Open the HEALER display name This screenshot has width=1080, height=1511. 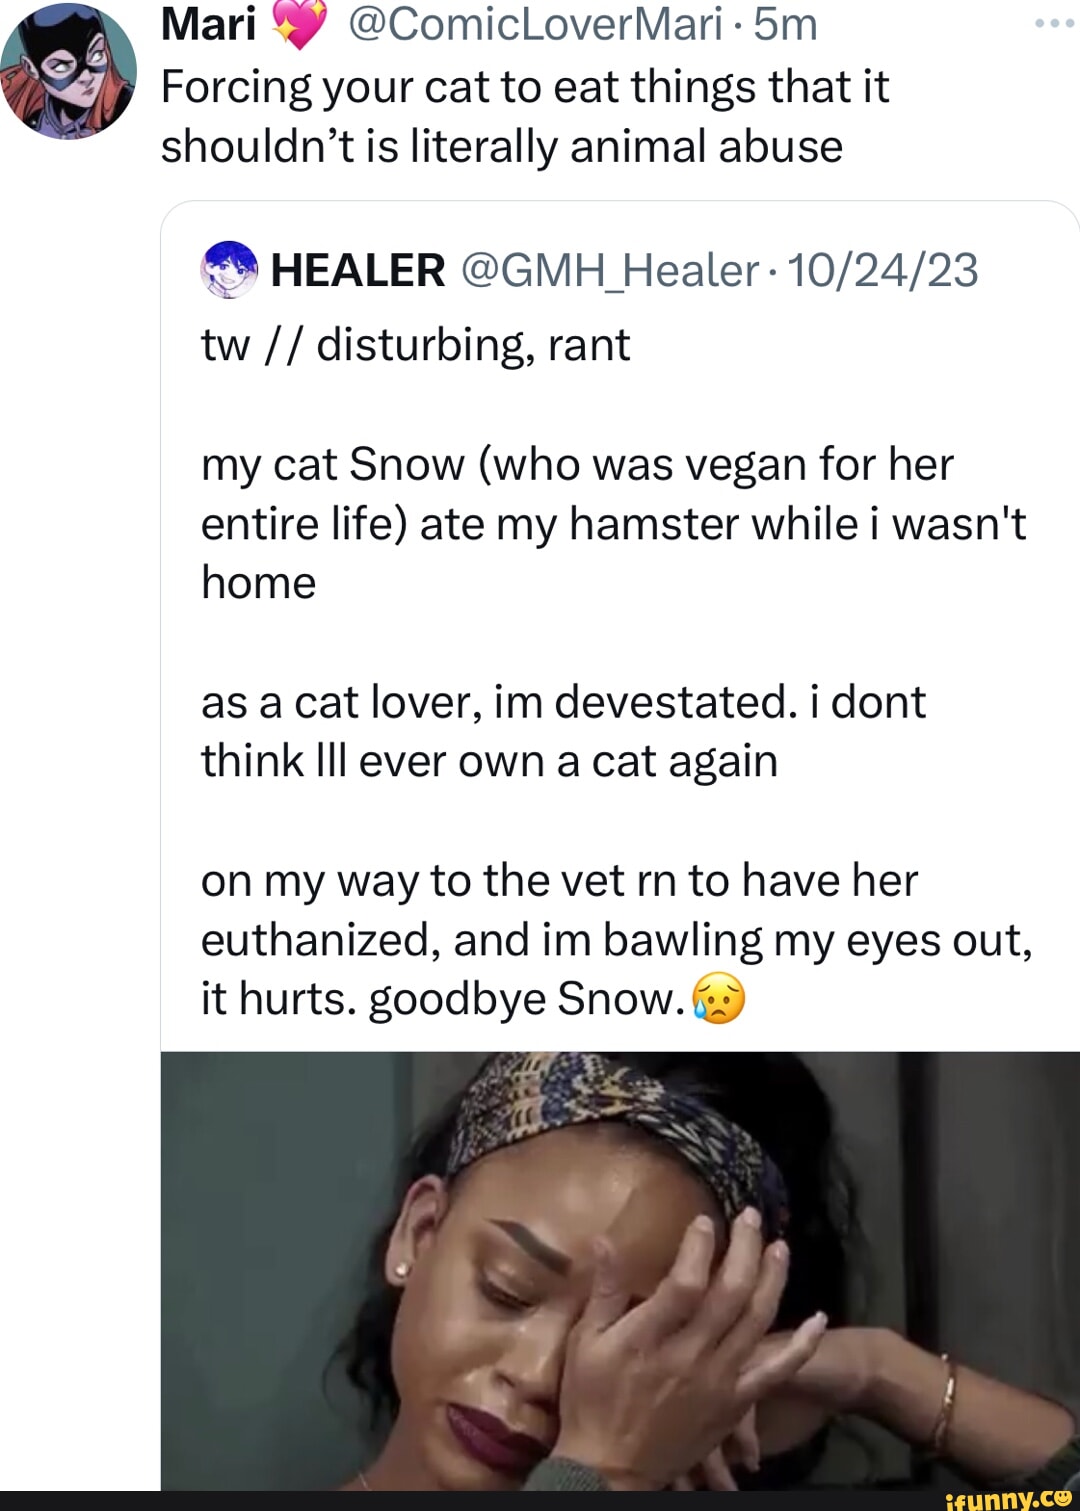(x=358, y=270)
